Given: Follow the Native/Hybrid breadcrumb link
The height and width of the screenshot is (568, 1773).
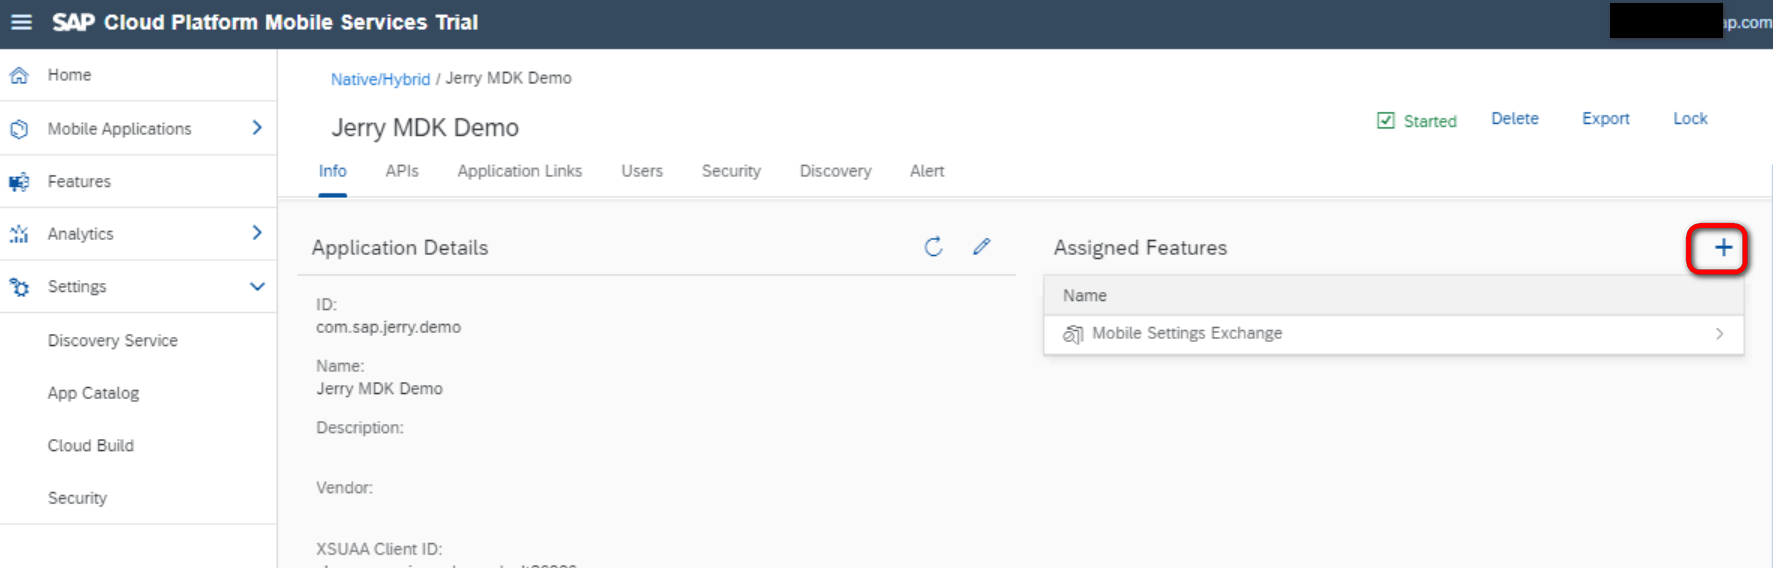Looking at the screenshot, I should click(380, 79).
